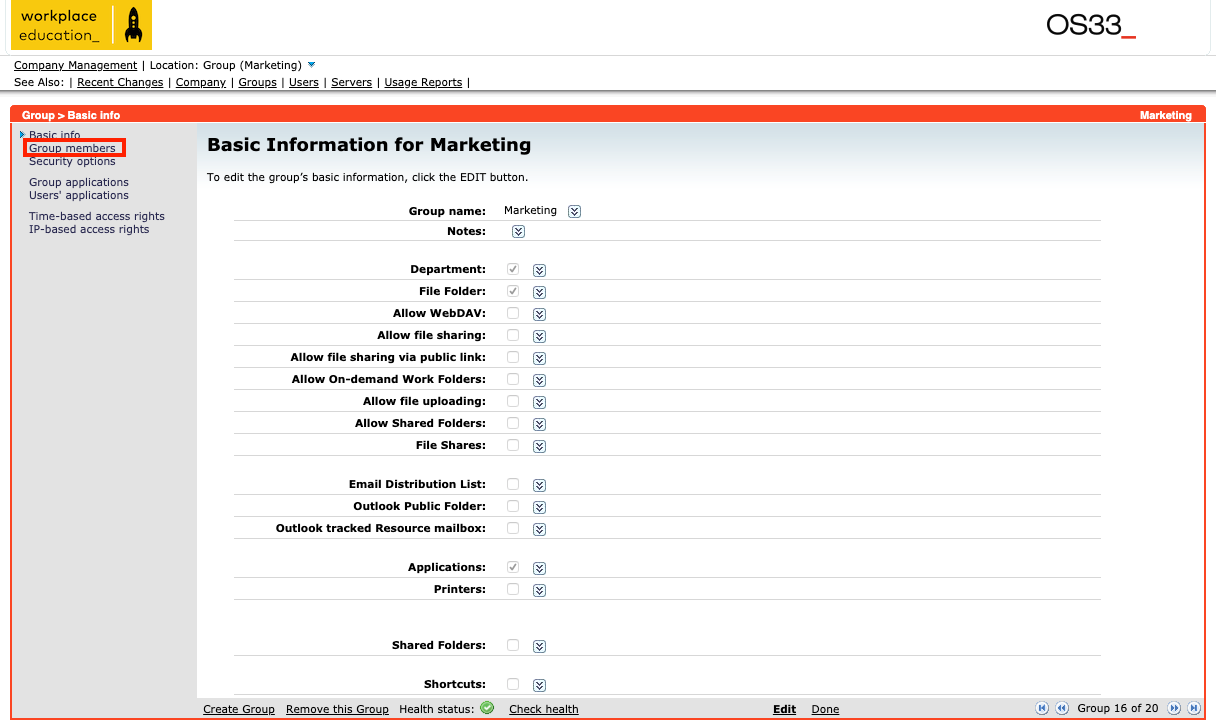Screen dimensions: 1216x725
Task: Open the Company Management link
Action: 75,65
